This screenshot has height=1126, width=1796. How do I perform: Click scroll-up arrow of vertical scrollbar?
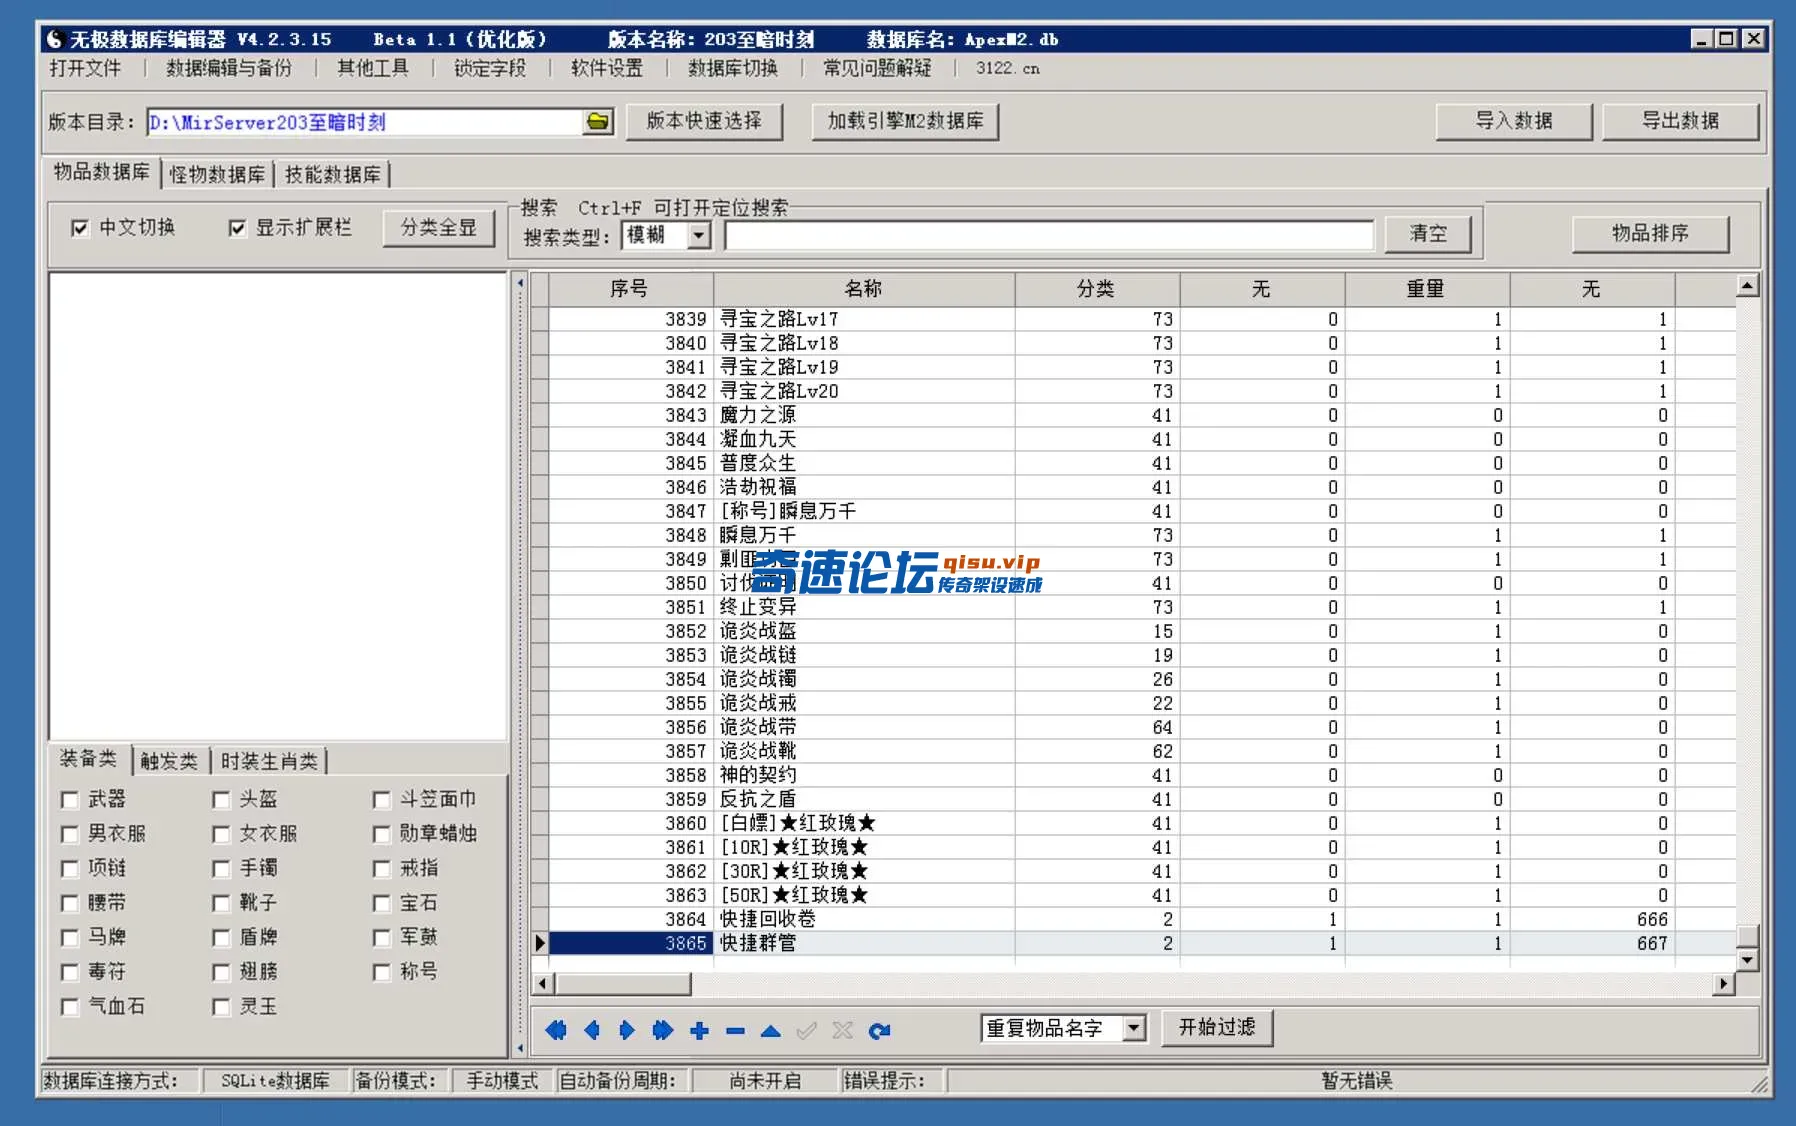click(x=1747, y=286)
